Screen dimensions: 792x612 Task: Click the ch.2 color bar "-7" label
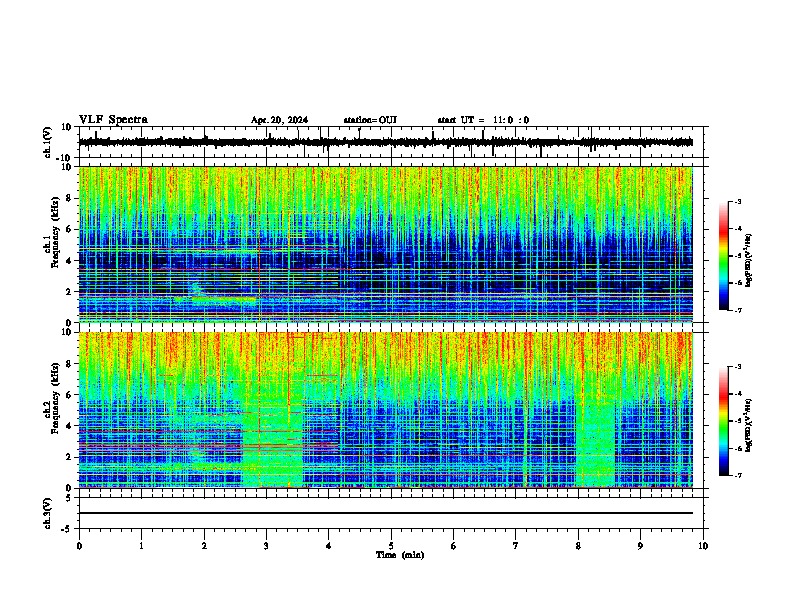(737, 475)
